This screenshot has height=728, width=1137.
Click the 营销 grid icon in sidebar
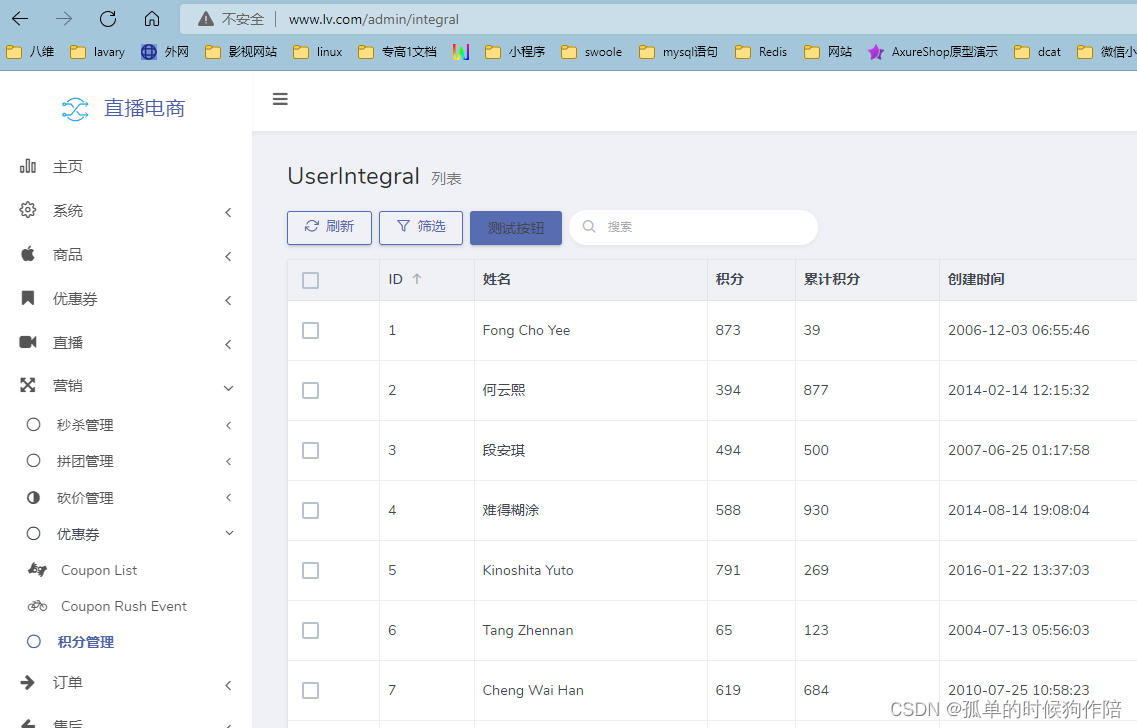tap(28, 386)
